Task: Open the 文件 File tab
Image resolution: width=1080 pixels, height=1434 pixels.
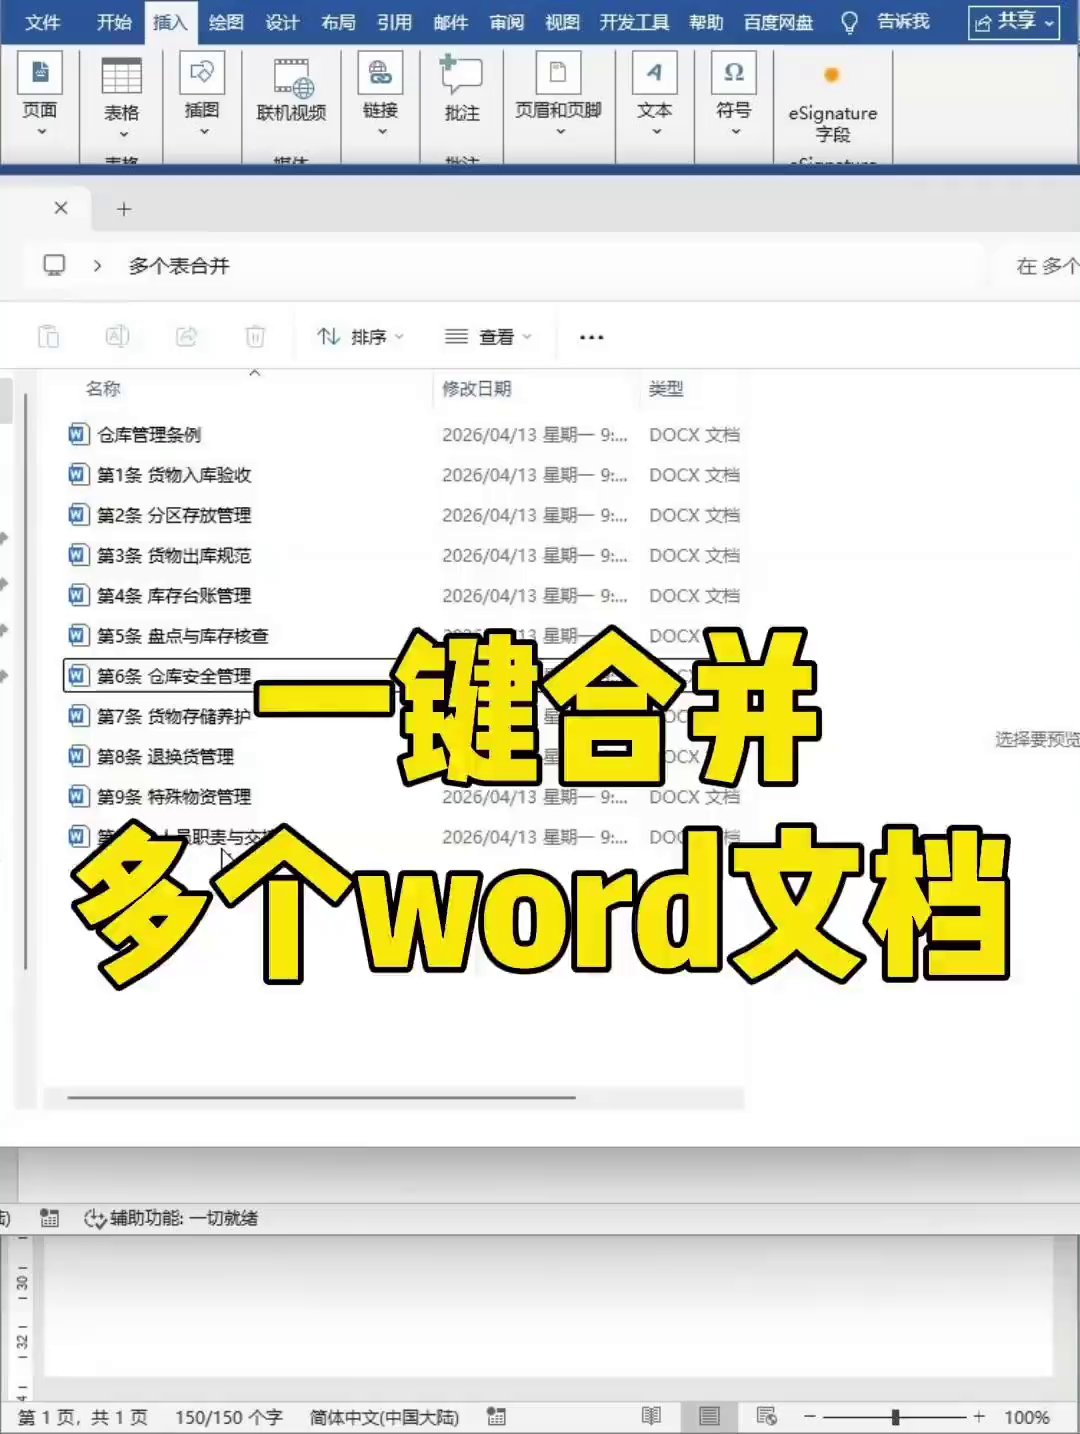Action: coord(42,22)
